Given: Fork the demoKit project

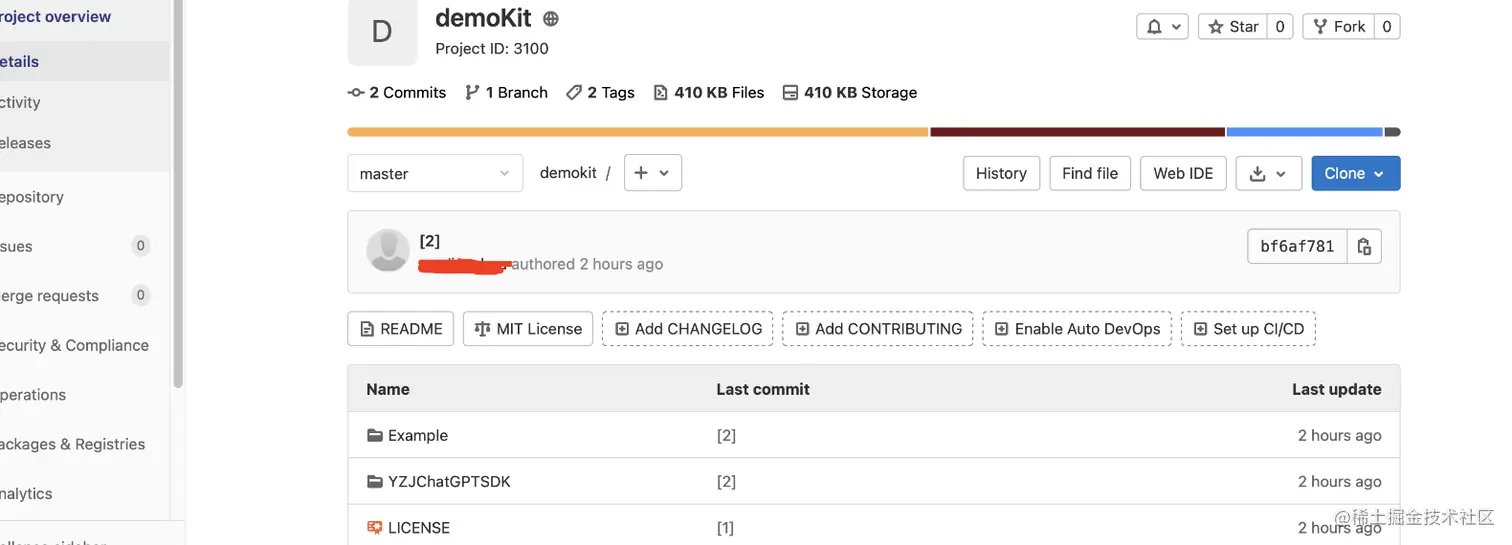Looking at the screenshot, I should (x=1339, y=27).
